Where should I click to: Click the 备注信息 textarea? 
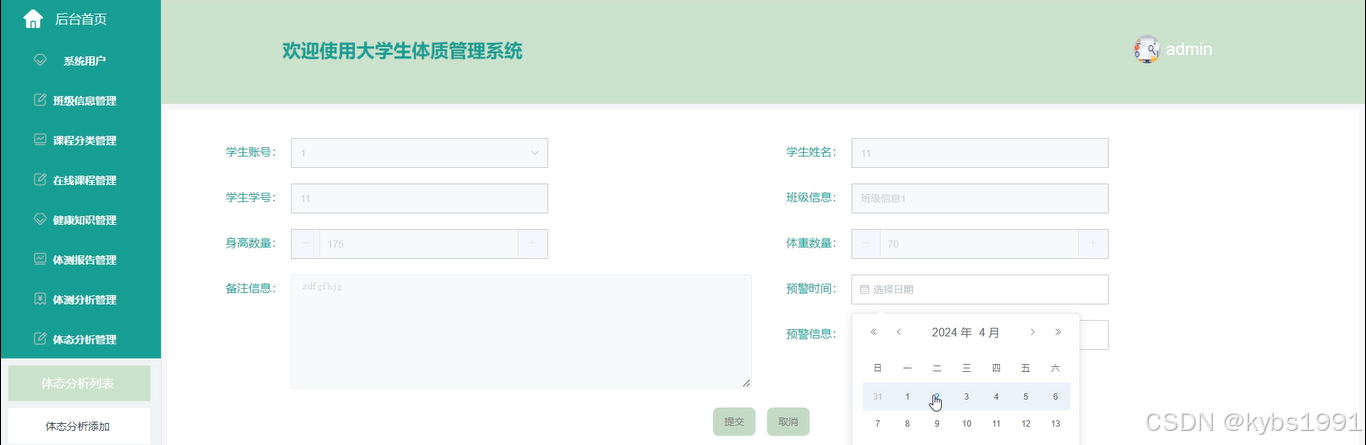[x=521, y=331]
